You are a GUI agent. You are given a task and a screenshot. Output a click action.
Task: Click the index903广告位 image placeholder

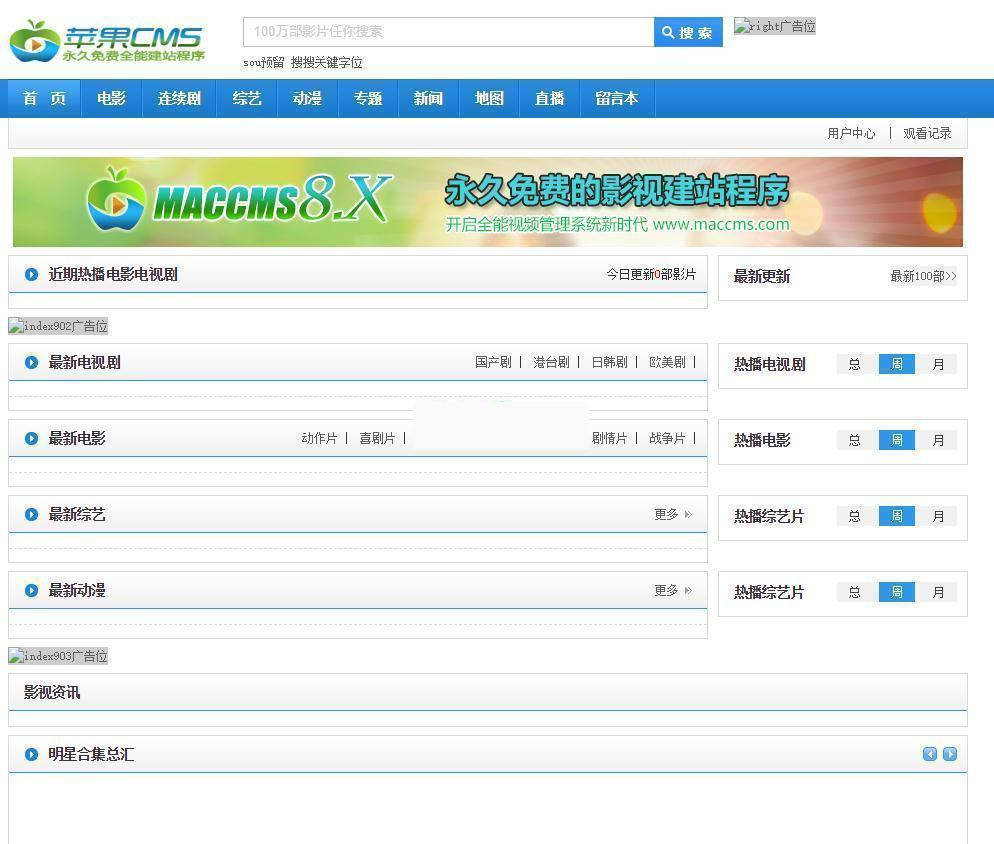tap(58, 656)
